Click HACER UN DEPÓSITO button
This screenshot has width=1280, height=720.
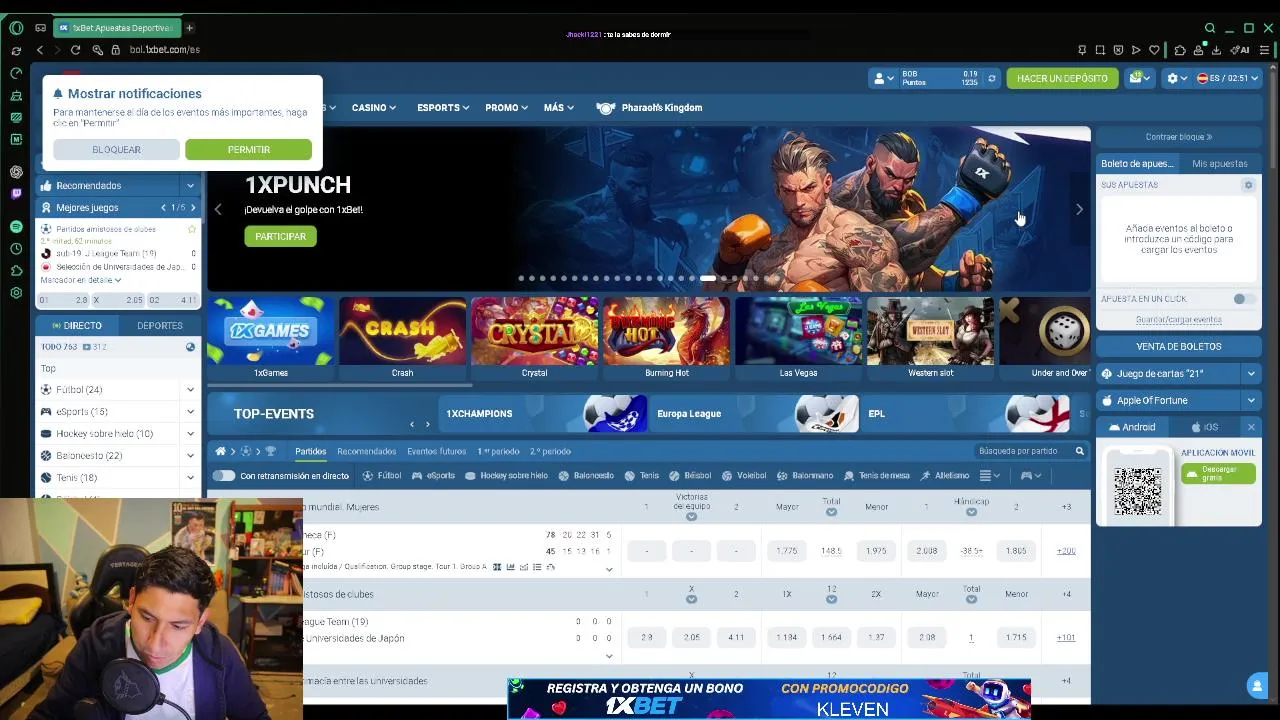[1062, 78]
